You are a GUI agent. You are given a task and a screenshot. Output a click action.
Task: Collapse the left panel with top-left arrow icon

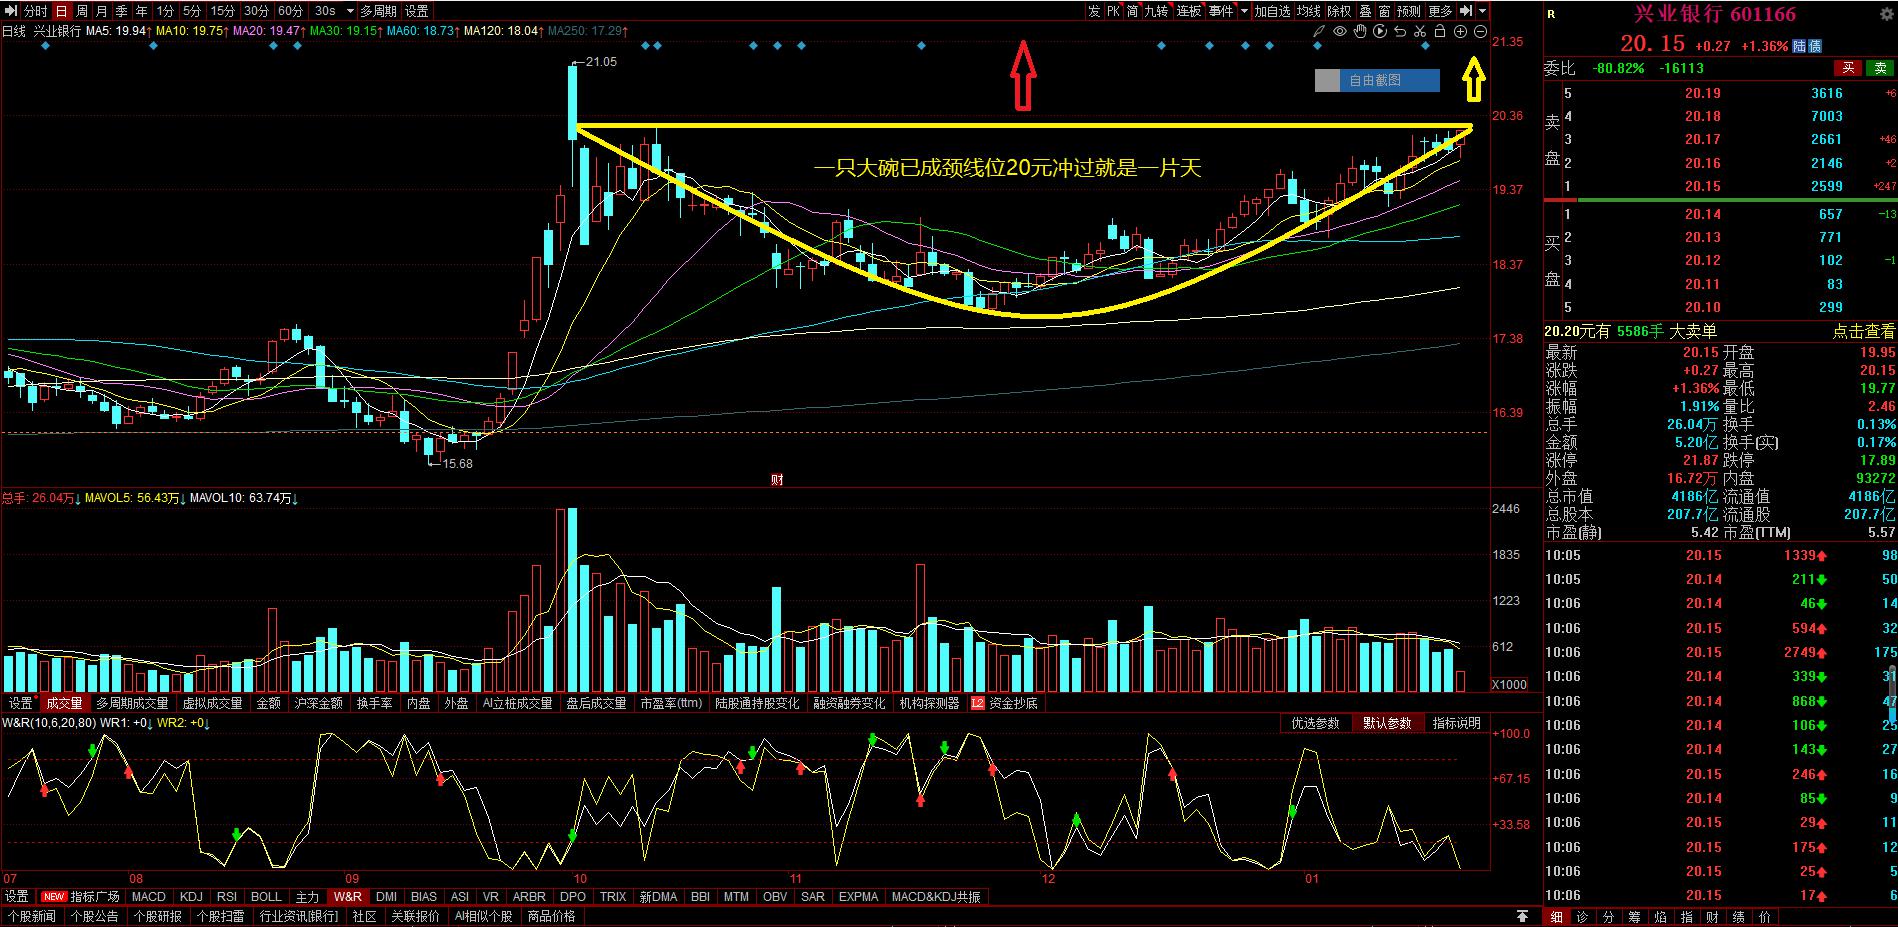(x=10, y=11)
